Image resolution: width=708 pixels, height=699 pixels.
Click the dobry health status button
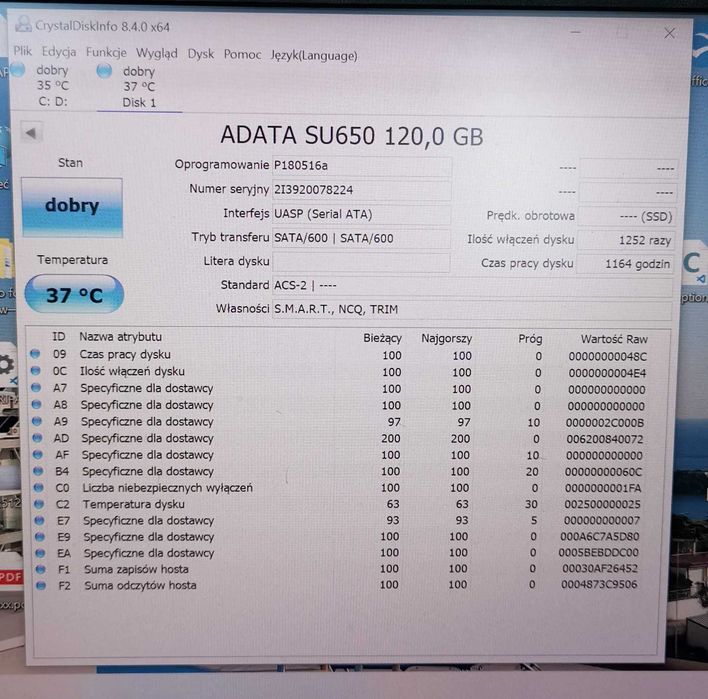click(x=72, y=207)
